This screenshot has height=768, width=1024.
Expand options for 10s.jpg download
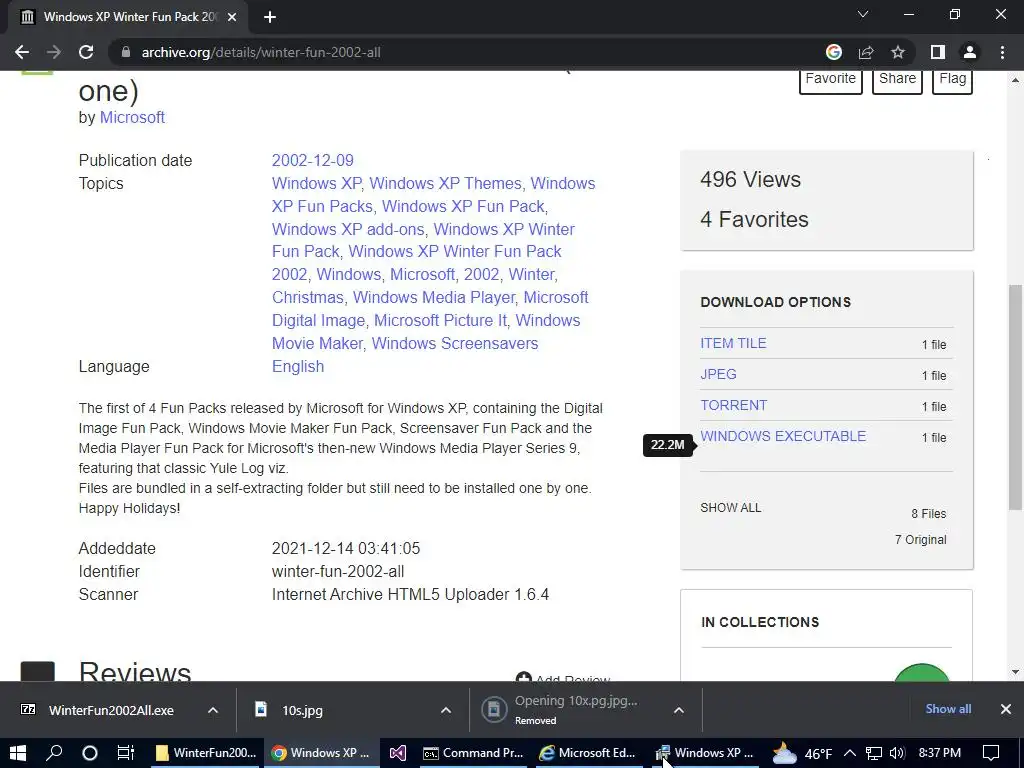446,710
